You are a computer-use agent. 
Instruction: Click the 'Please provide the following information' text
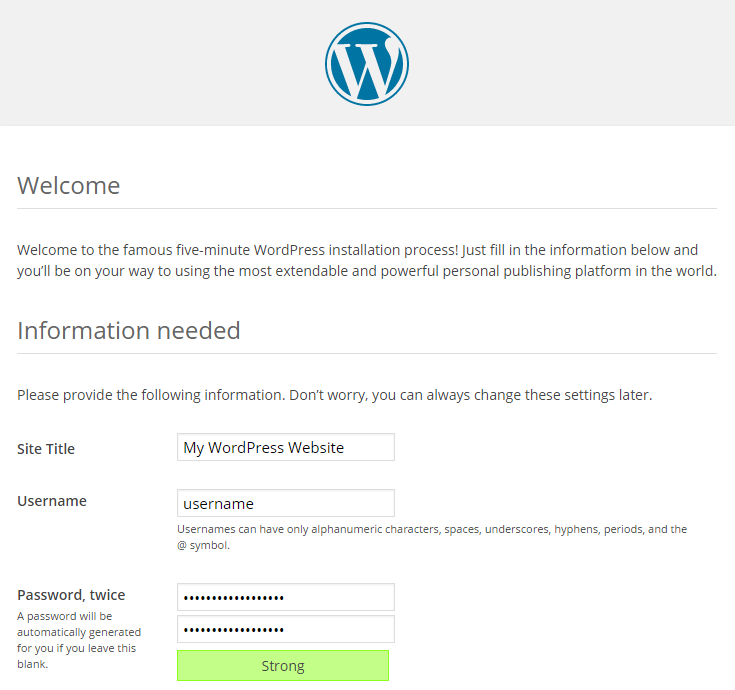(x=335, y=395)
